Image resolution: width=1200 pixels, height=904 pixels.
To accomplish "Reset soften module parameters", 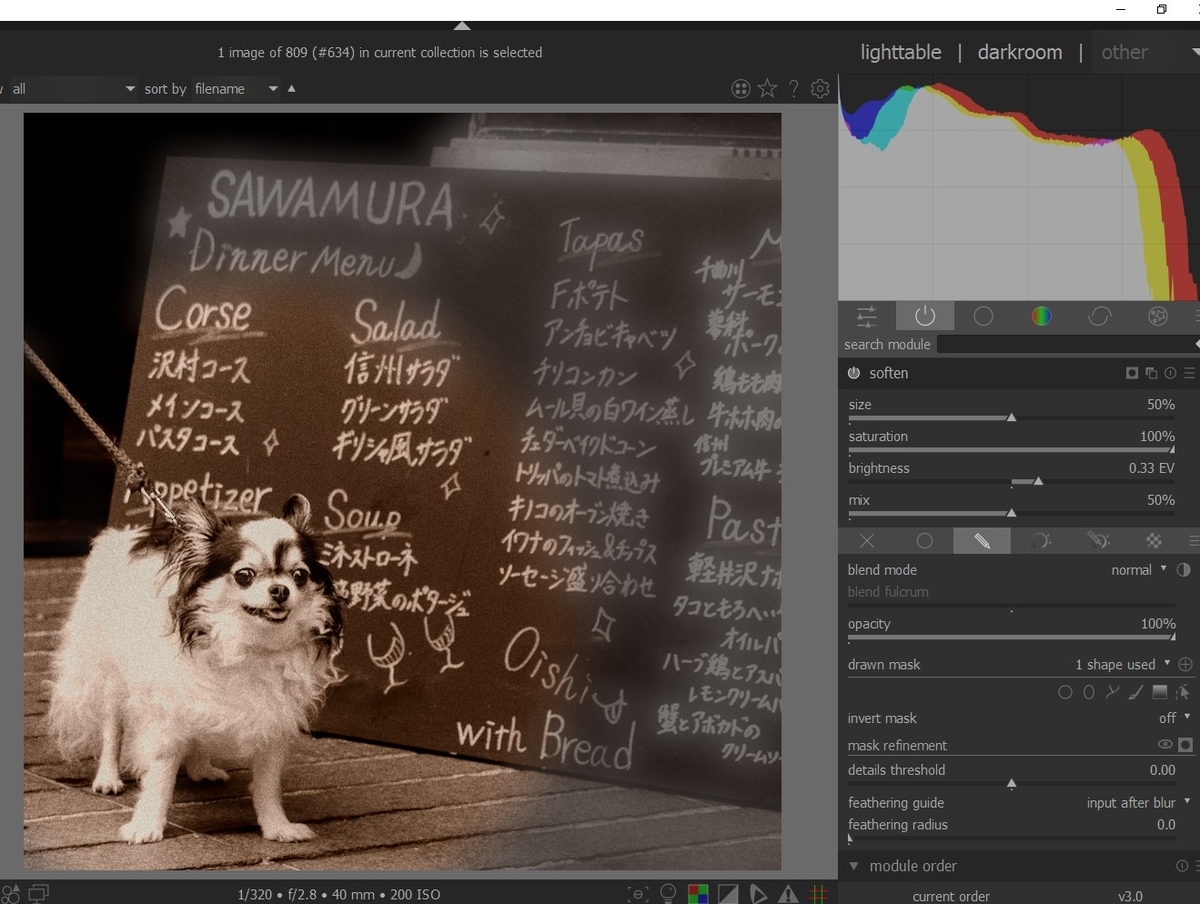I will [x=1170, y=373].
